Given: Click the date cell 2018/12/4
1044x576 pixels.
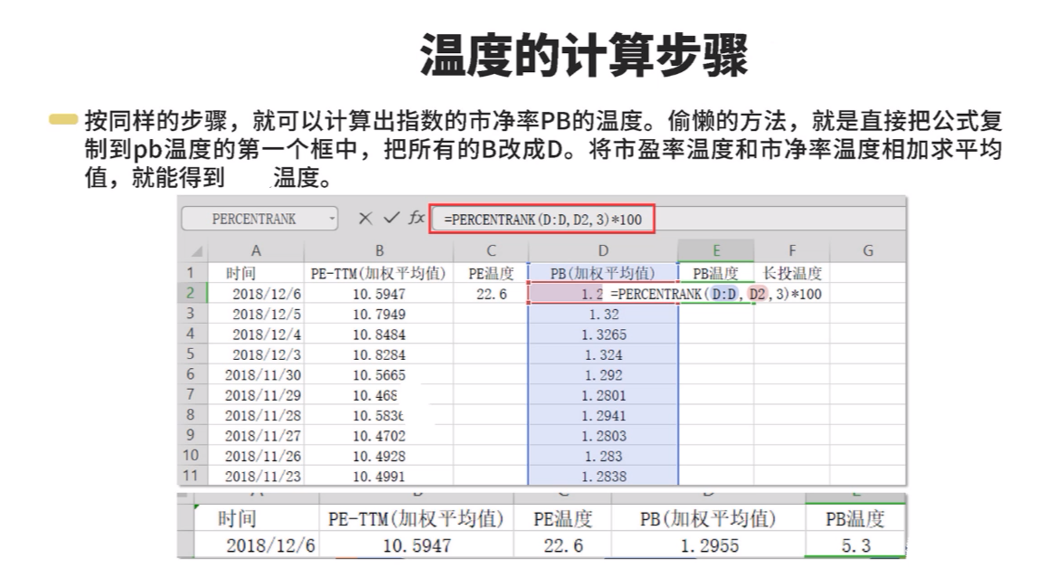Looking at the screenshot, I should pyautogui.click(x=256, y=334).
